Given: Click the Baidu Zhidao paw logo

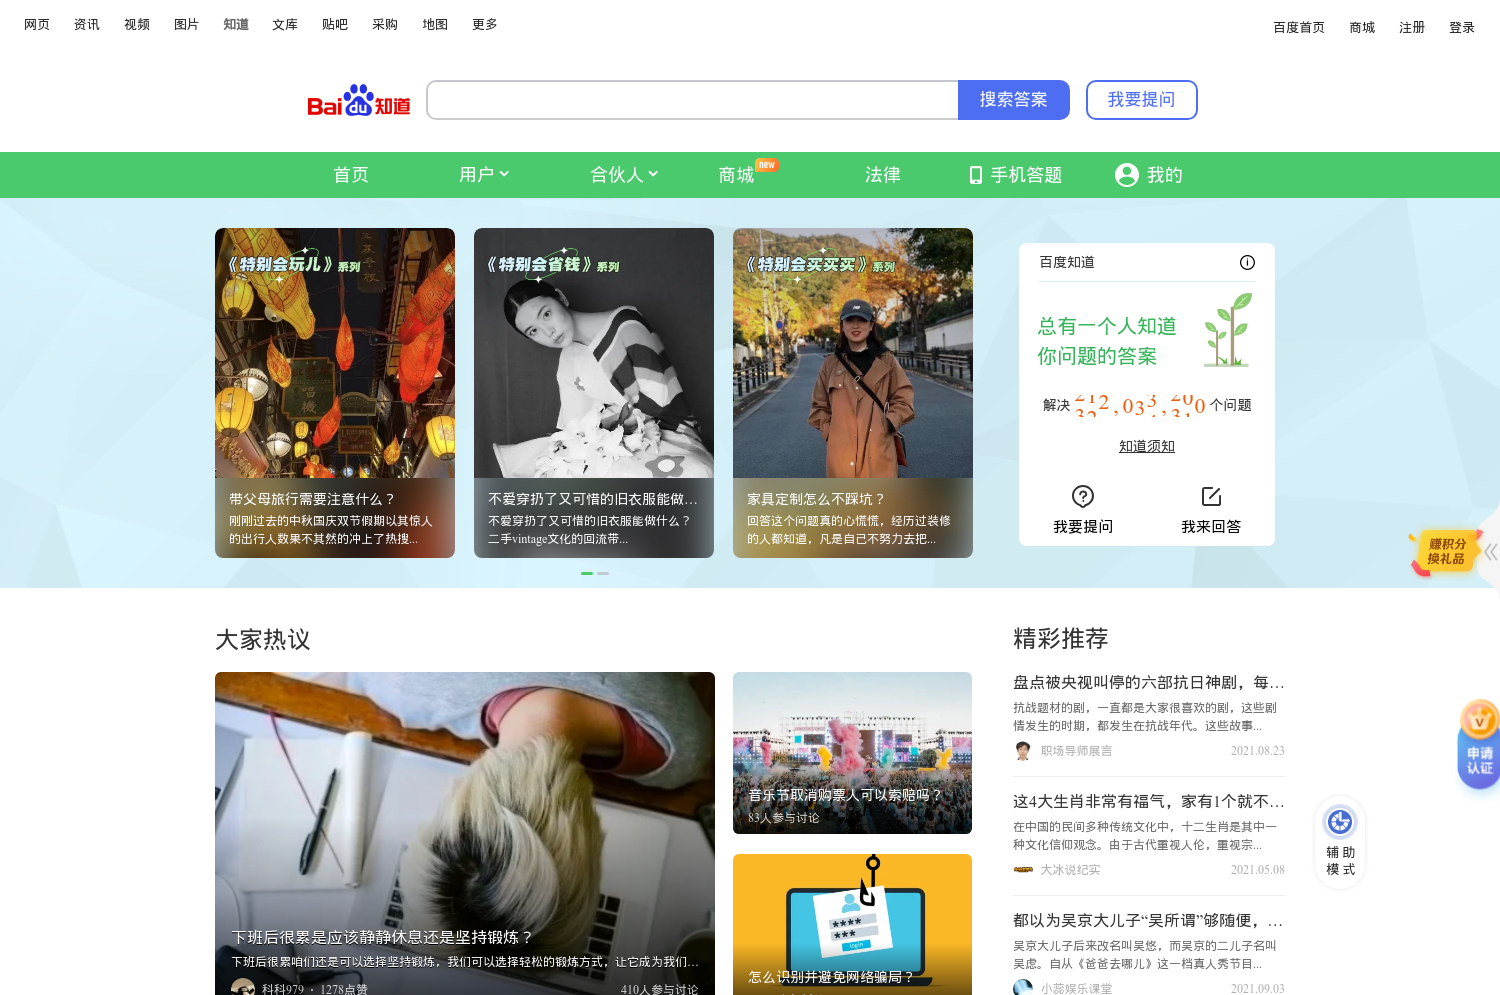Looking at the screenshot, I should click(358, 101).
